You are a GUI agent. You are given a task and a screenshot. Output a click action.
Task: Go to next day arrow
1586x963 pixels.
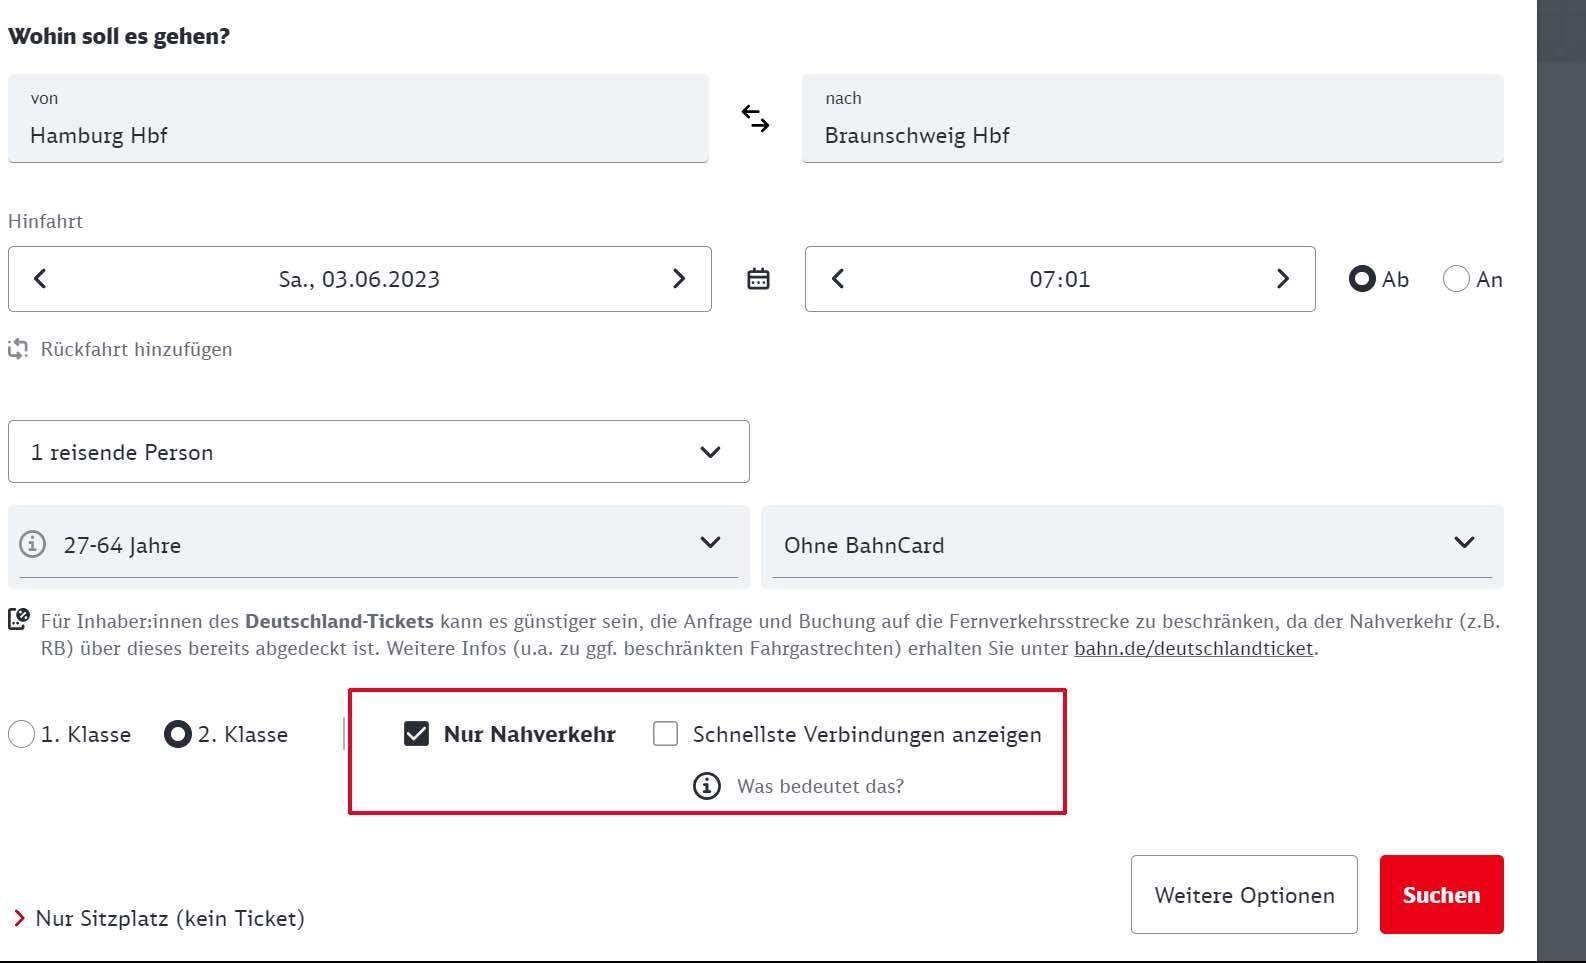[x=679, y=279]
